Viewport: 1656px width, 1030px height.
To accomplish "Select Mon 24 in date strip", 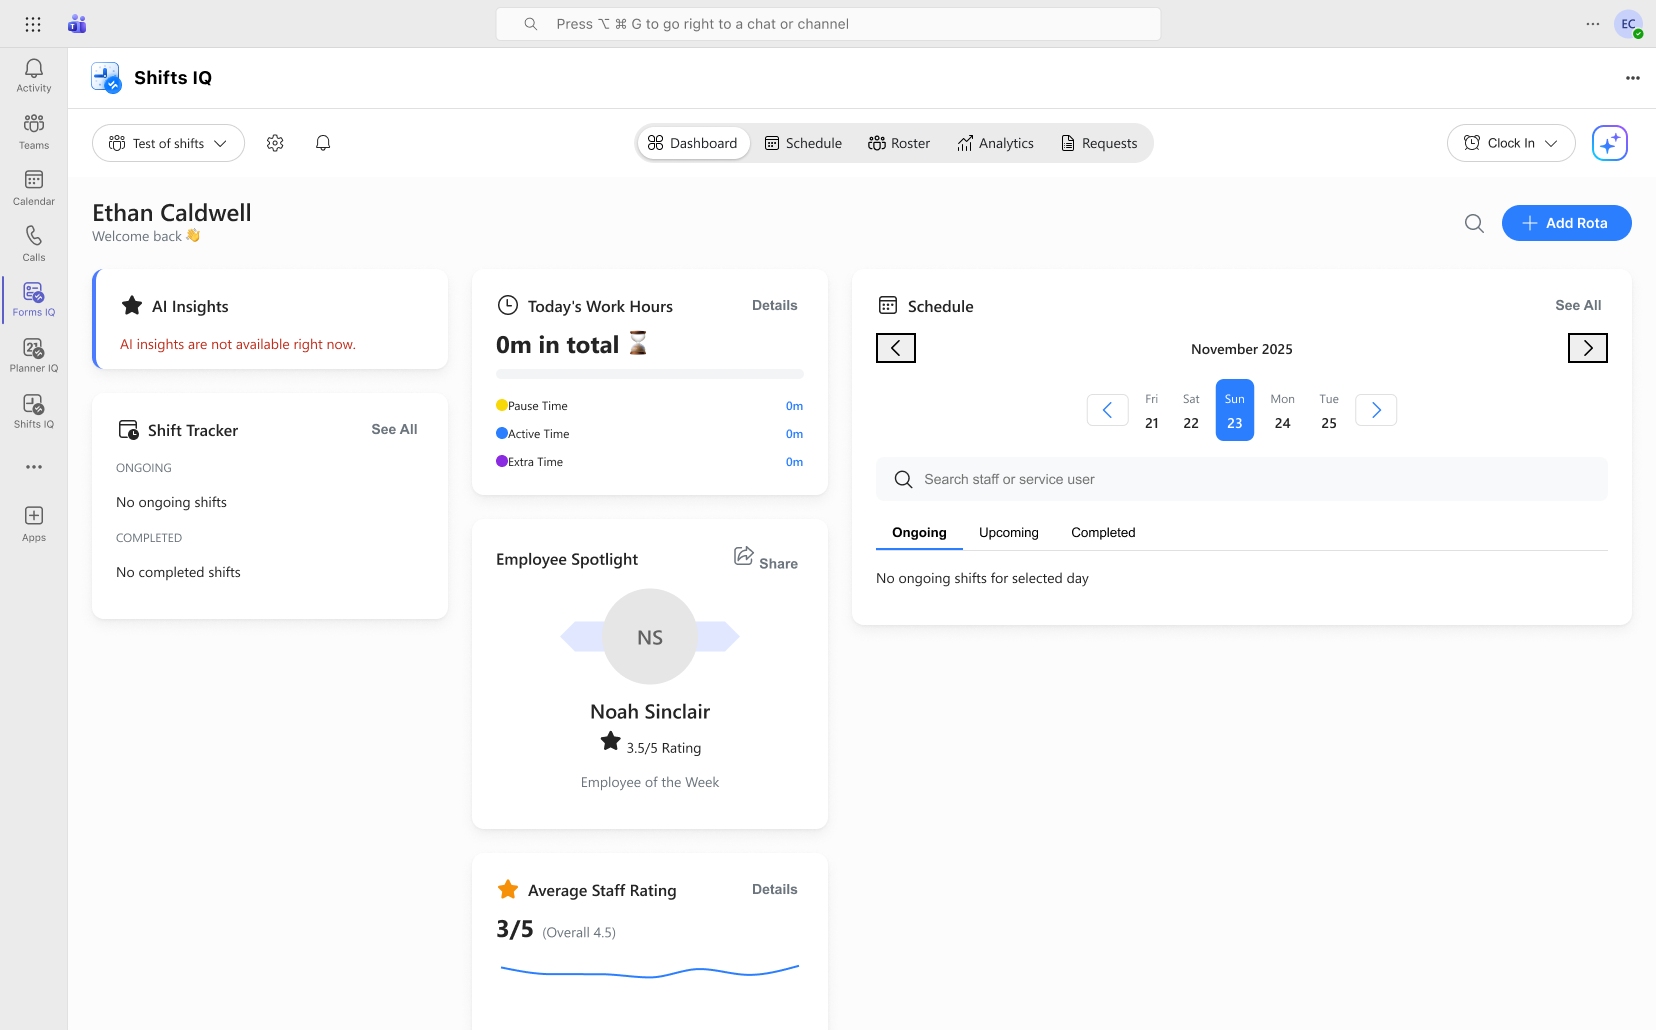I will click(x=1282, y=410).
